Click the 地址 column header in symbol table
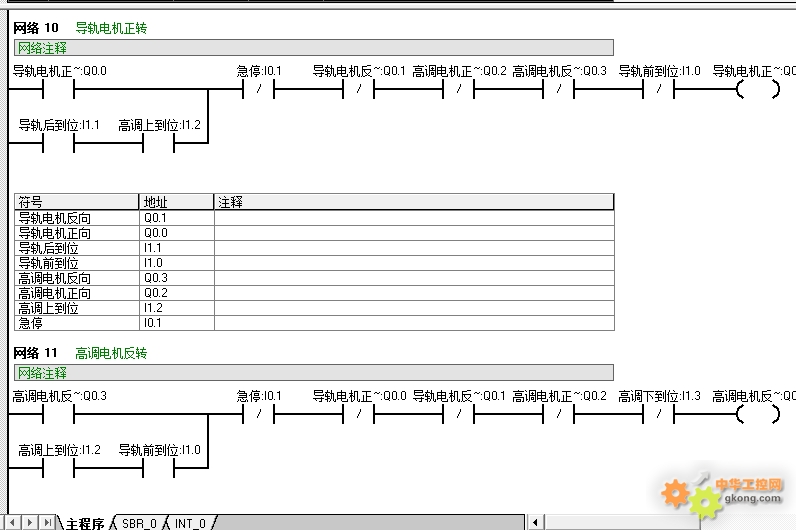Image resolution: width=796 pixels, height=530 pixels. [176, 202]
